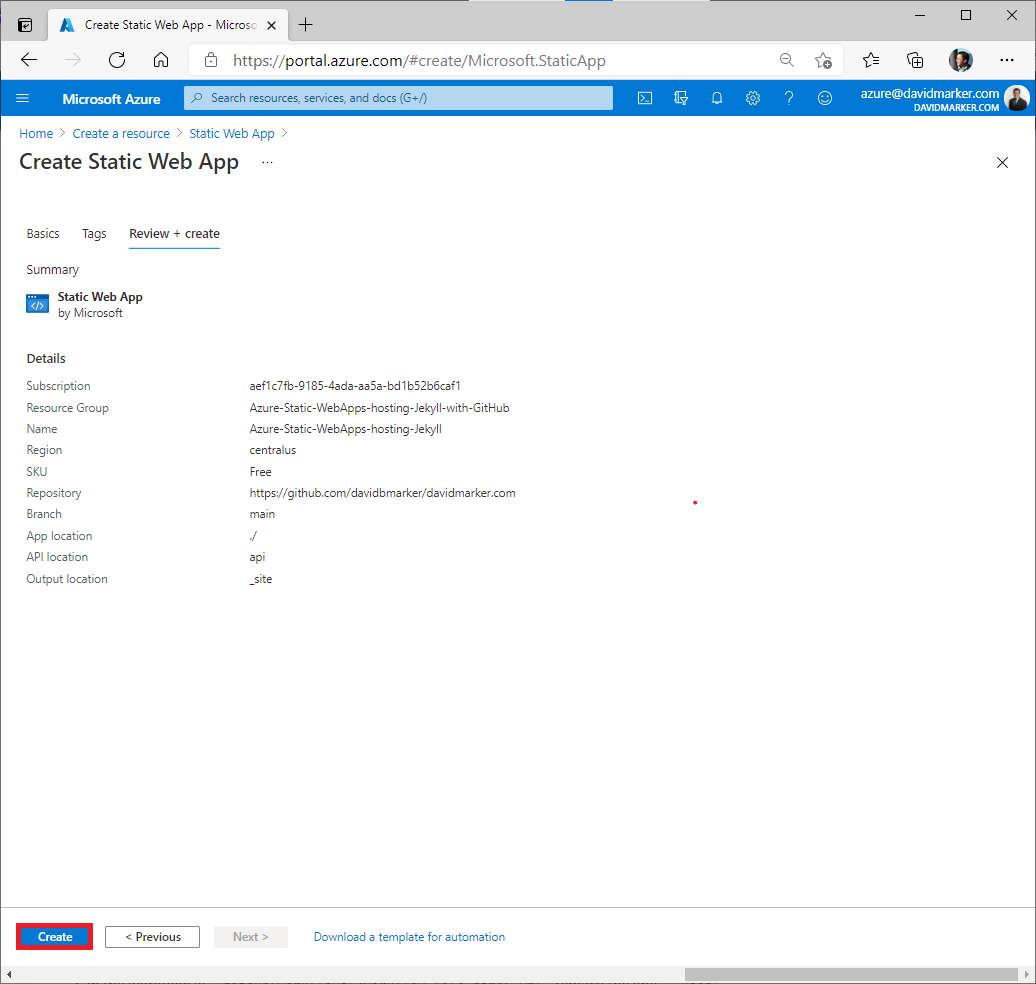The height and width of the screenshot is (984, 1036).
Task: Open the Azure portal hamburger menu
Action: [x=22, y=98]
